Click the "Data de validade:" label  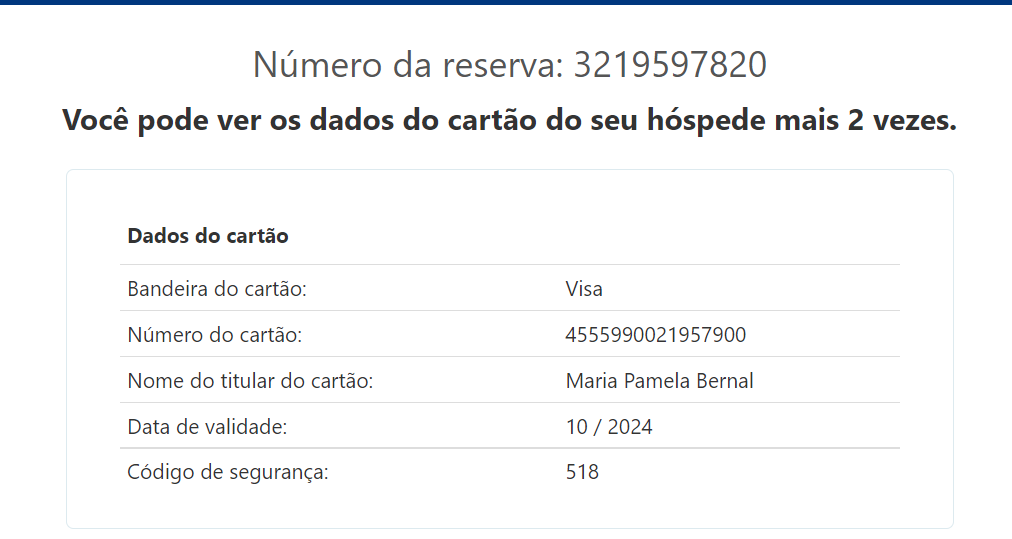point(207,427)
